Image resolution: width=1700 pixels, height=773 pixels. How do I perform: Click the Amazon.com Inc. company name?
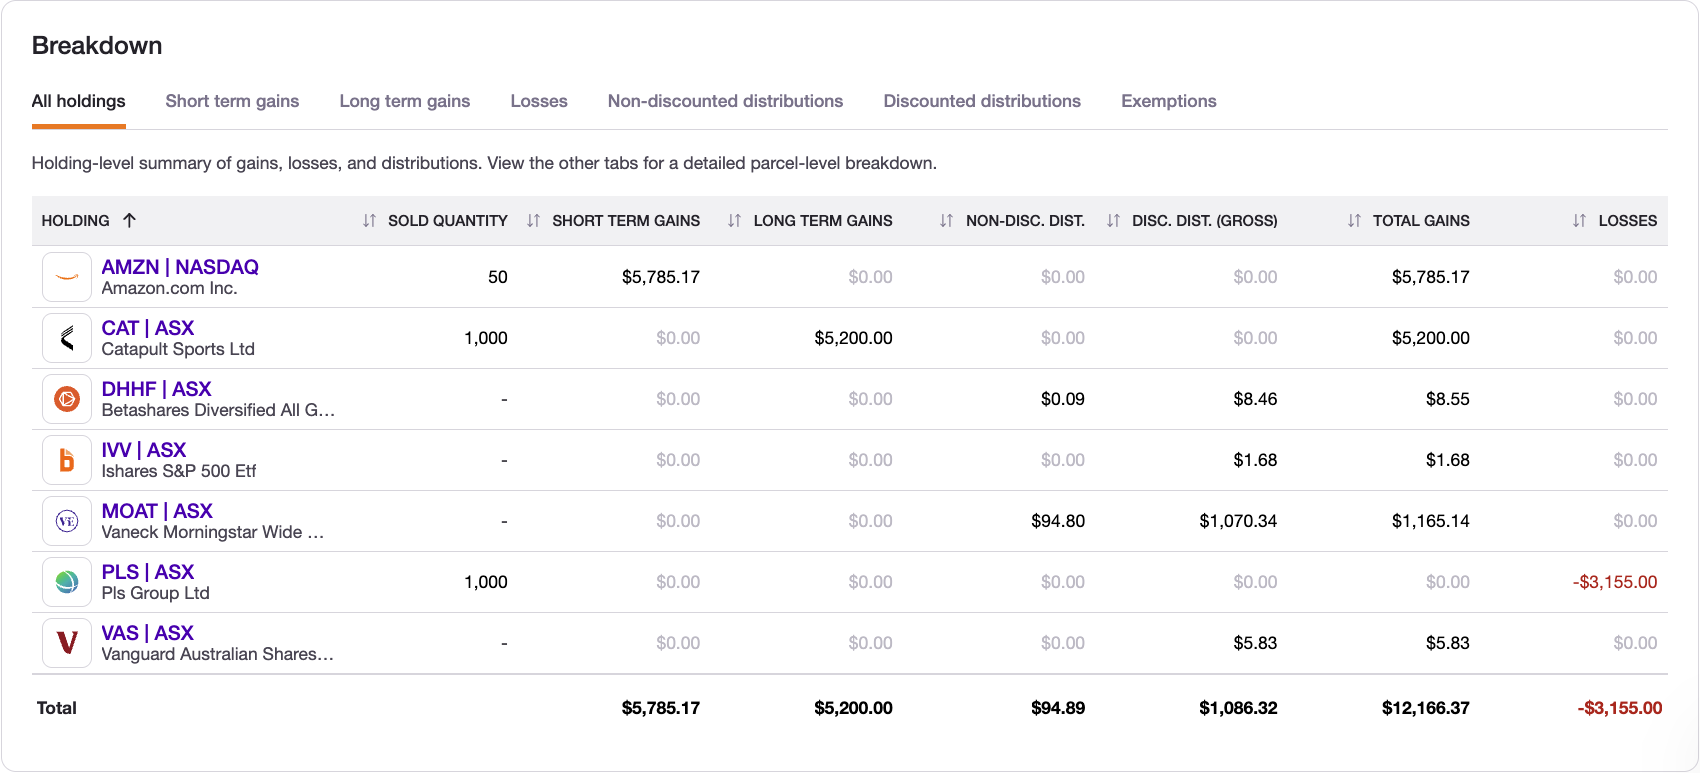(169, 288)
